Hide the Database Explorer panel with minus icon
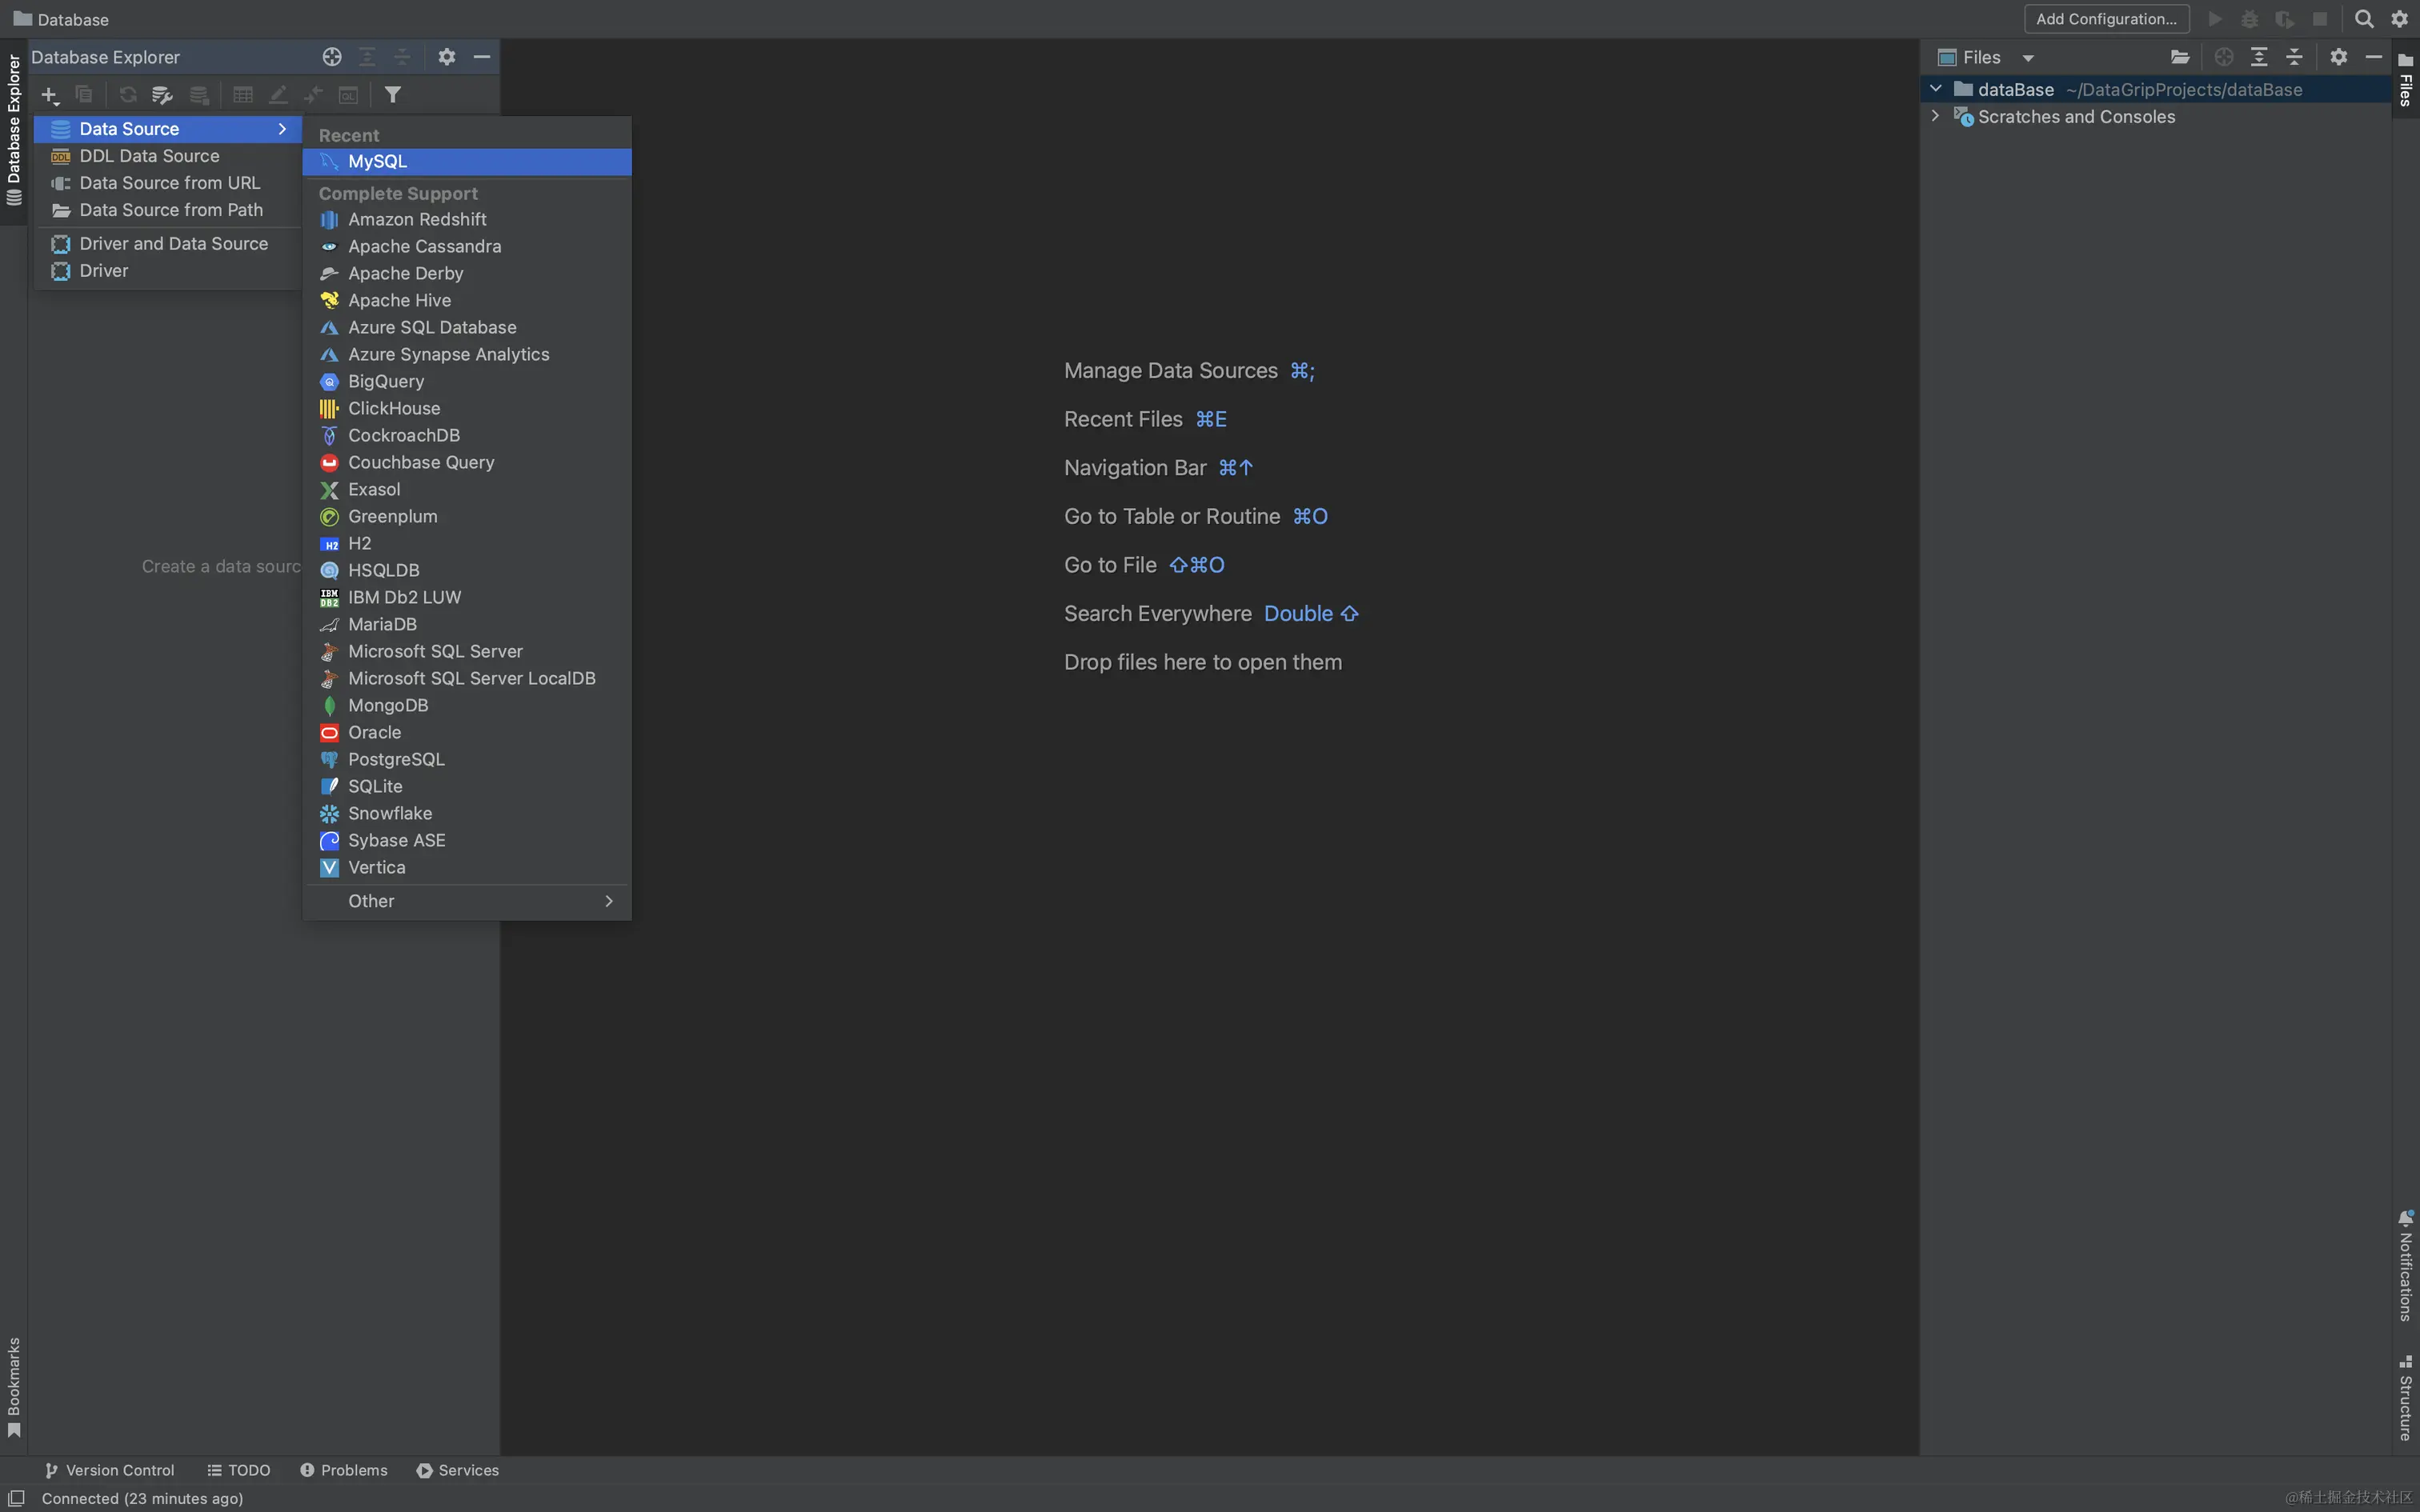Screen dimensions: 2420x1512 point(481,57)
